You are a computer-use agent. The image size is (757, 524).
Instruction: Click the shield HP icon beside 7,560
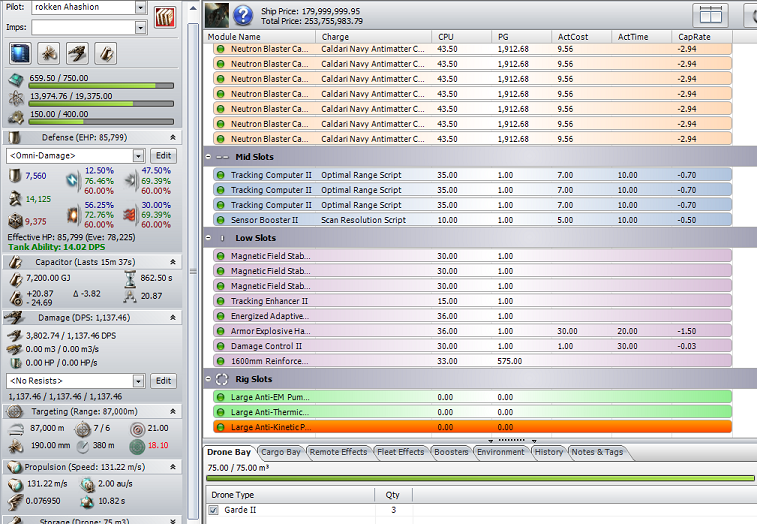click(x=15, y=176)
